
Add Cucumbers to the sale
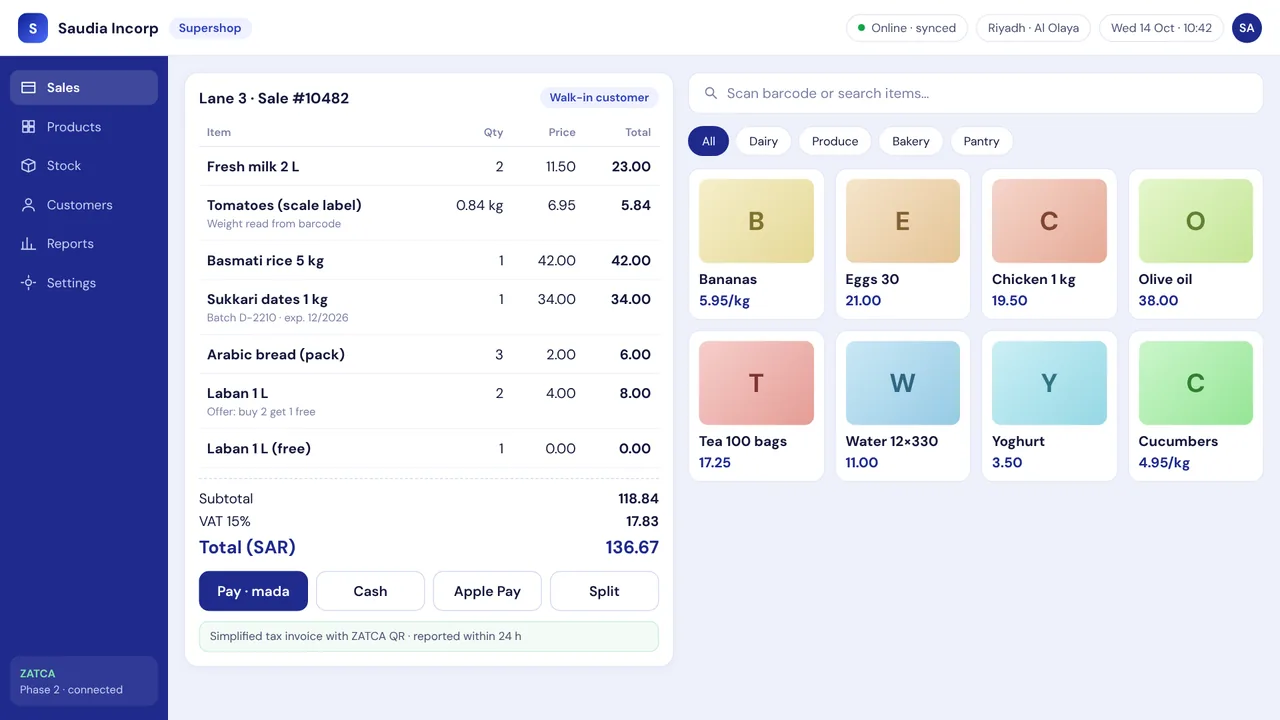click(1196, 406)
